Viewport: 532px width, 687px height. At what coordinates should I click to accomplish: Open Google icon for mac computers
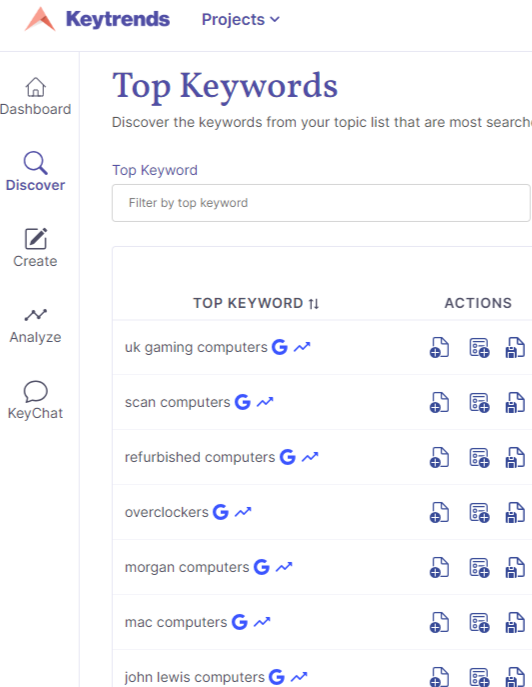coord(240,622)
